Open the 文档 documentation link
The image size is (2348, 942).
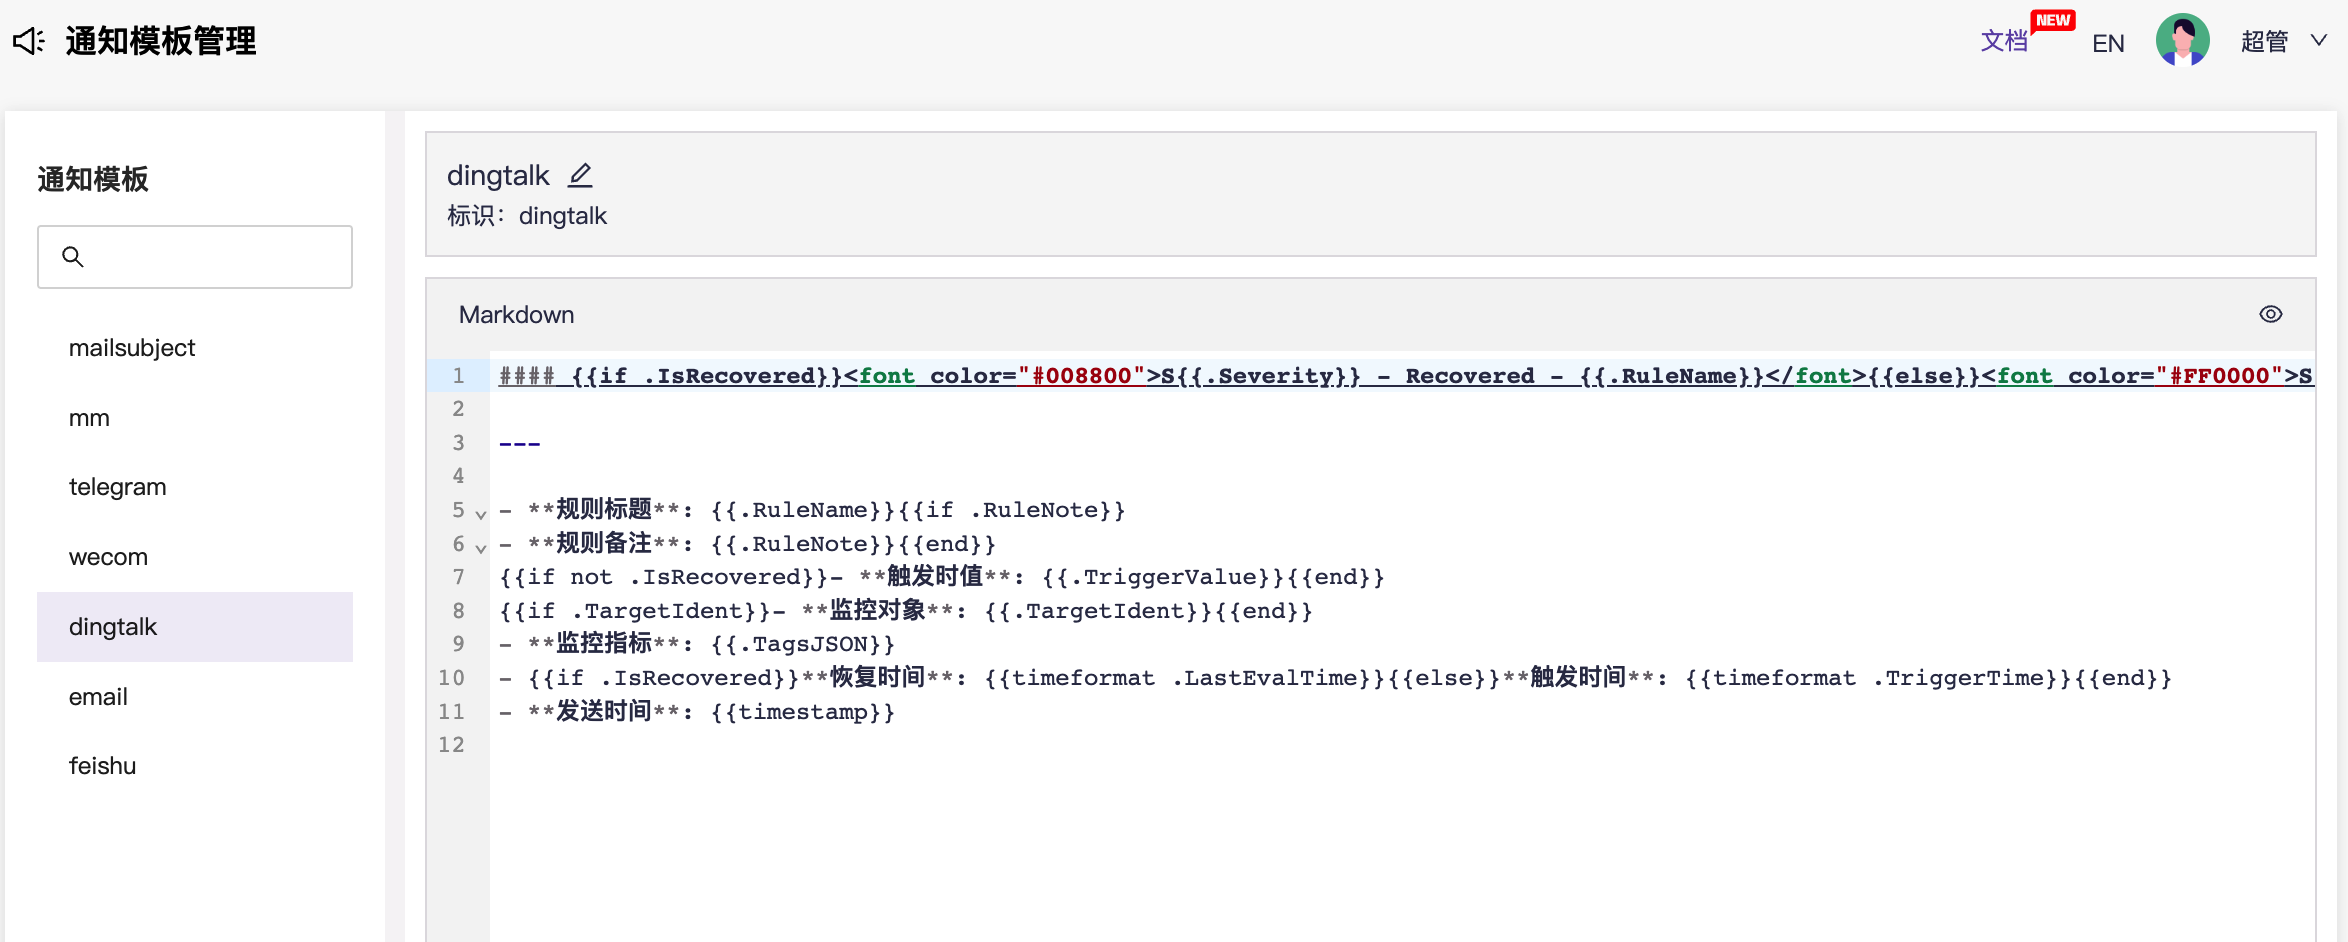tap(2003, 42)
